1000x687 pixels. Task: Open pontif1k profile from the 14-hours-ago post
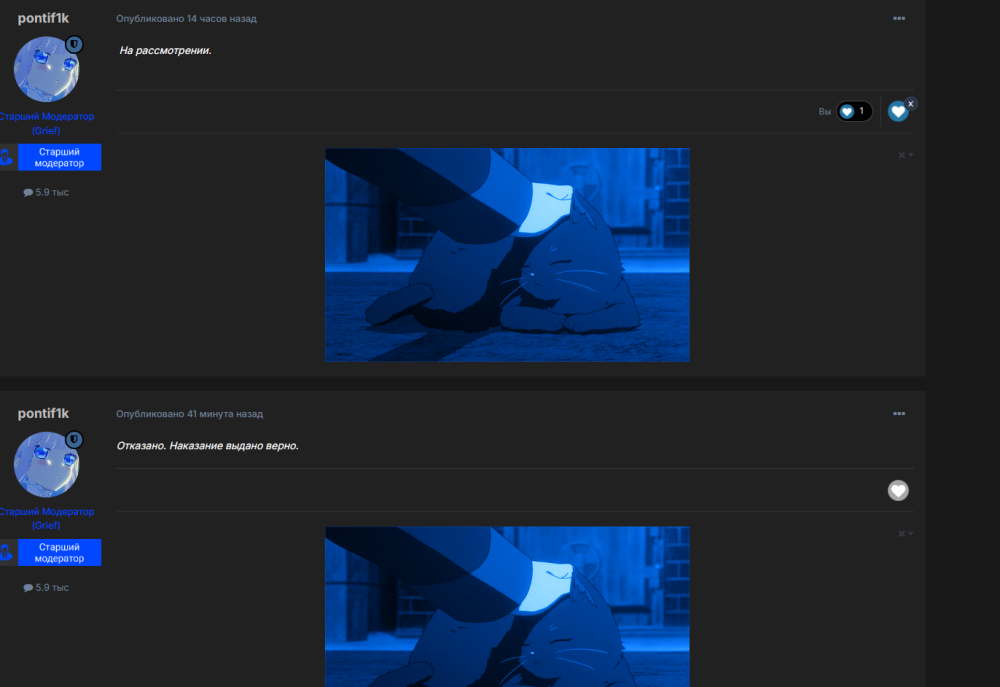pyautogui.click(x=43, y=18)
